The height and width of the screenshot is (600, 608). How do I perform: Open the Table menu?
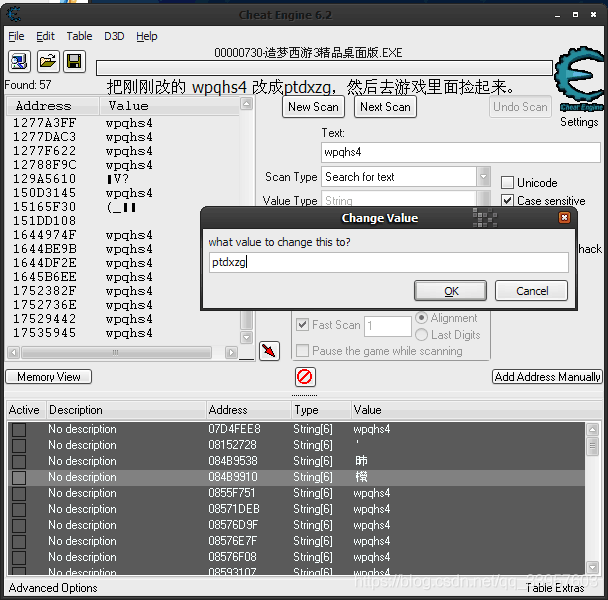pyautogui.click(x=79, y=36)
